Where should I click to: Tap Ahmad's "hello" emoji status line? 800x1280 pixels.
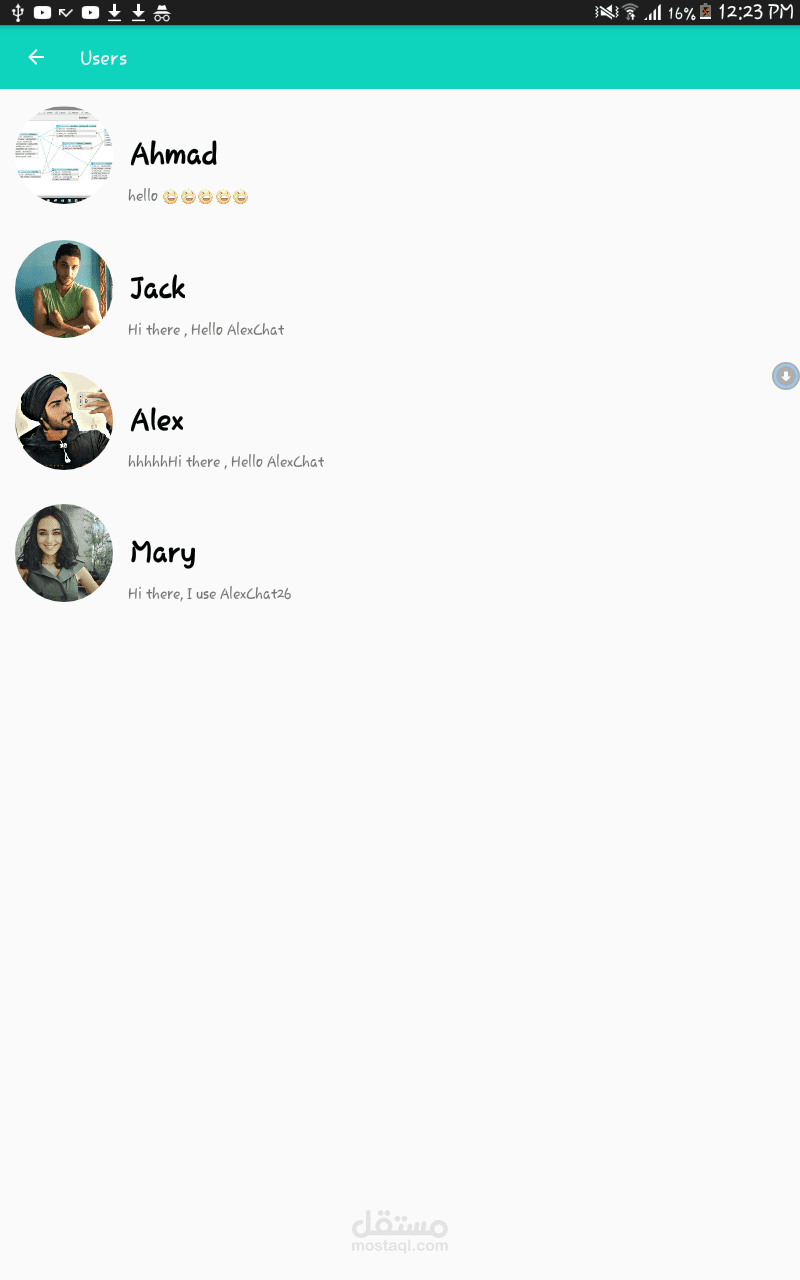click(188, 196)
